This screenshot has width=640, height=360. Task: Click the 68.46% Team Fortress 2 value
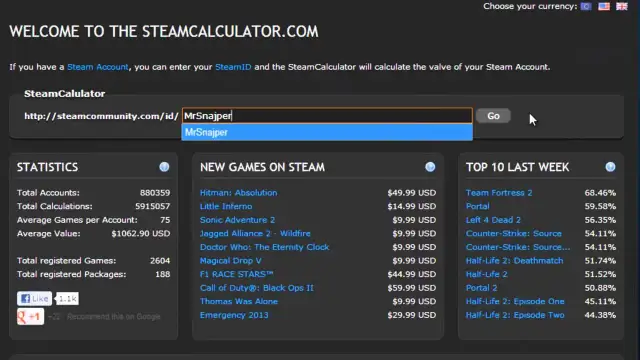(x=600, y=193)
